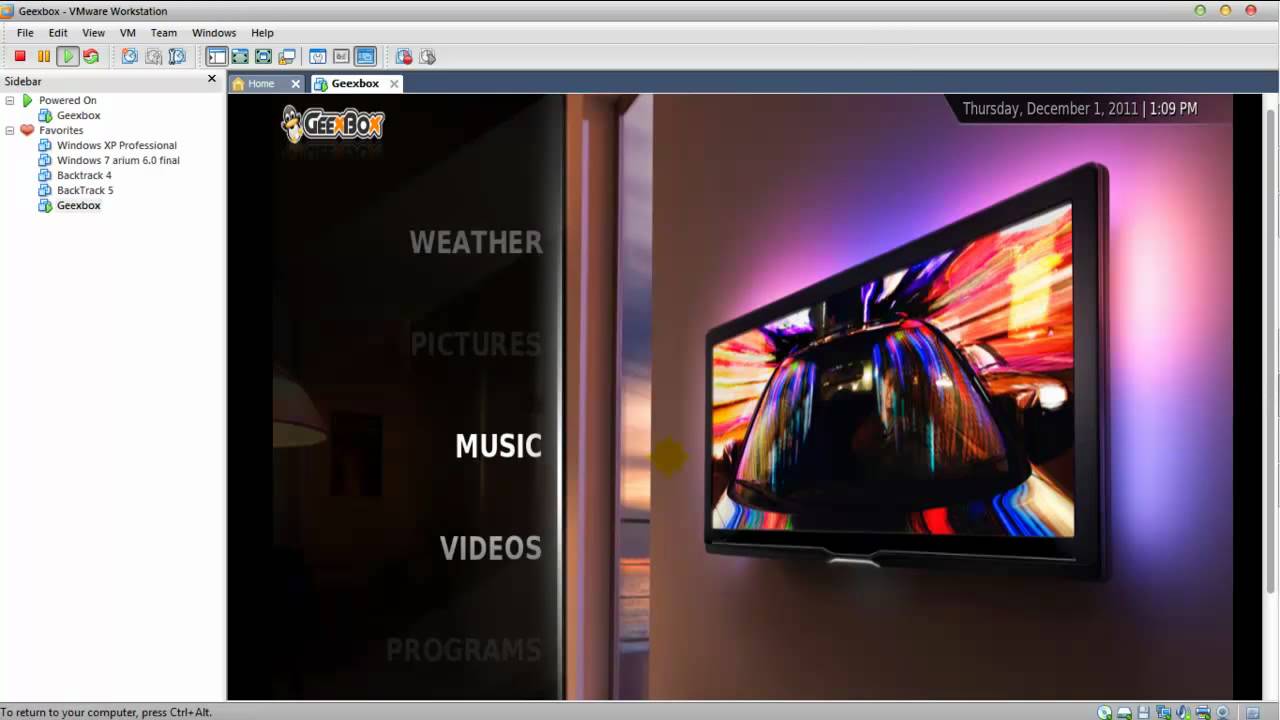Click the hard disk status icon
The image size is (1280, 720).
coord(1124,712)
